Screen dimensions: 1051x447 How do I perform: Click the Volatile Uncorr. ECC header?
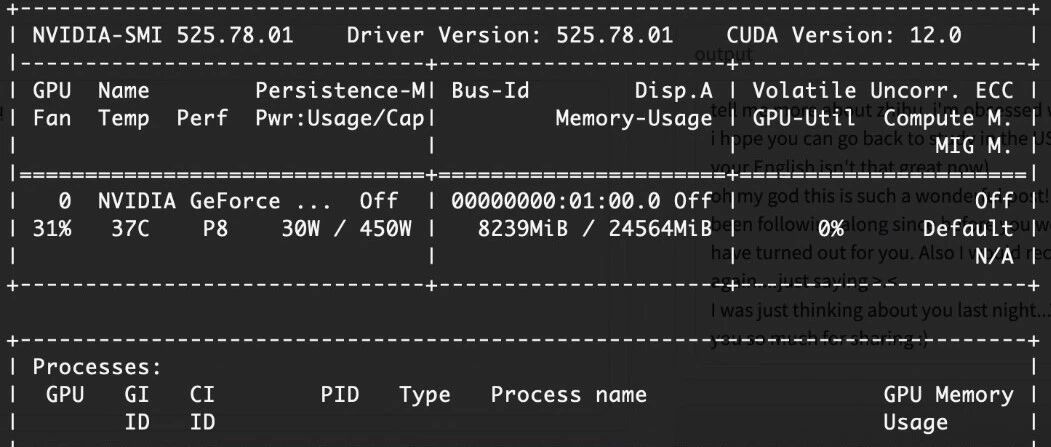[883, 90]
